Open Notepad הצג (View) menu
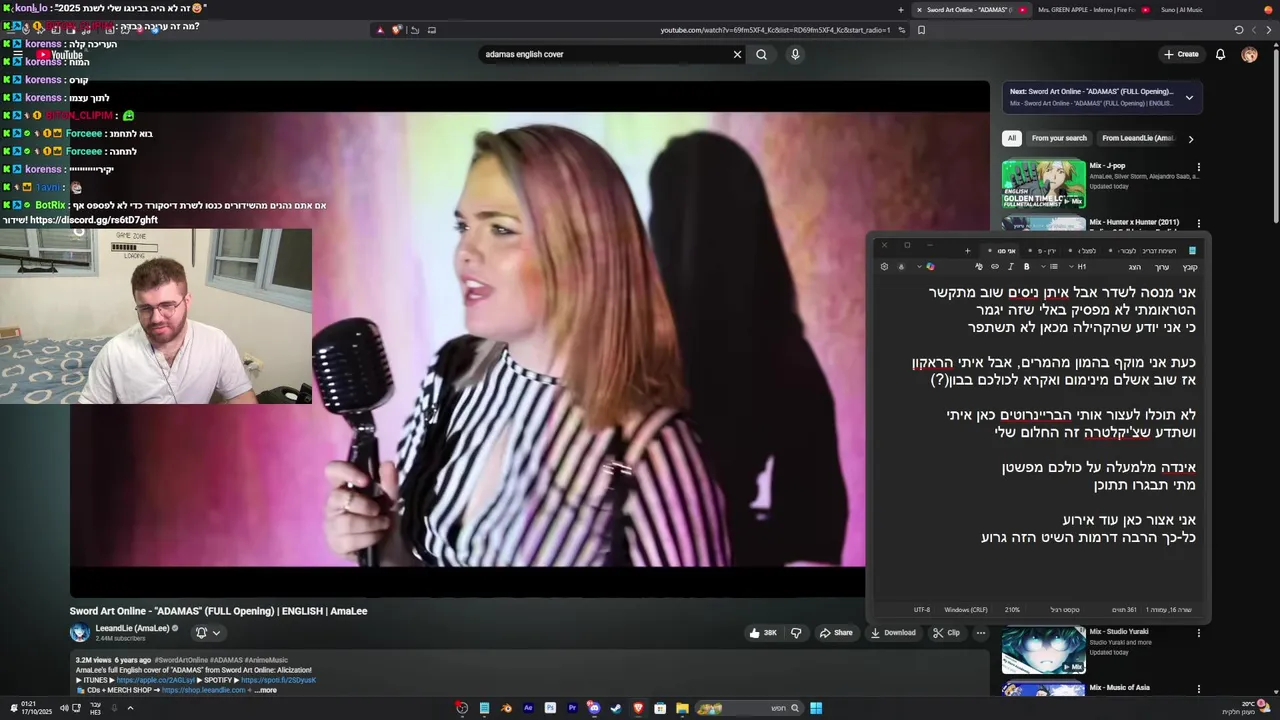This screenshot has height=720, width=1280. (1135, 267)
